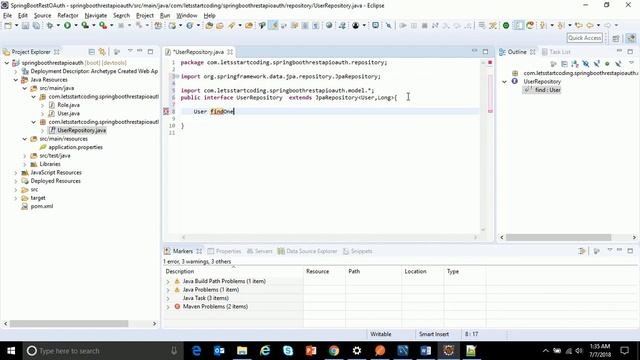640x360 pixels.
Task: Click the Open Perspective icon
Action: pyautogui.click(x=616, y=38)
